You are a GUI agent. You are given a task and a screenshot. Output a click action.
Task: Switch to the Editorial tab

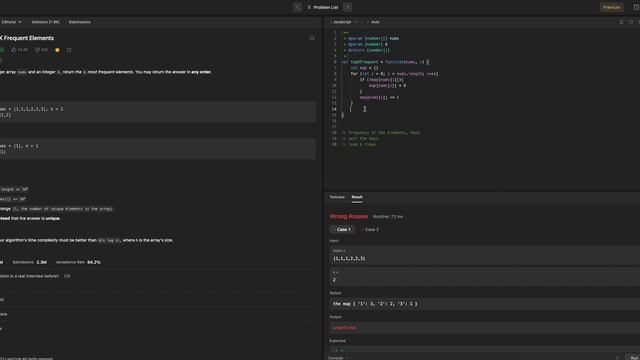11,22
